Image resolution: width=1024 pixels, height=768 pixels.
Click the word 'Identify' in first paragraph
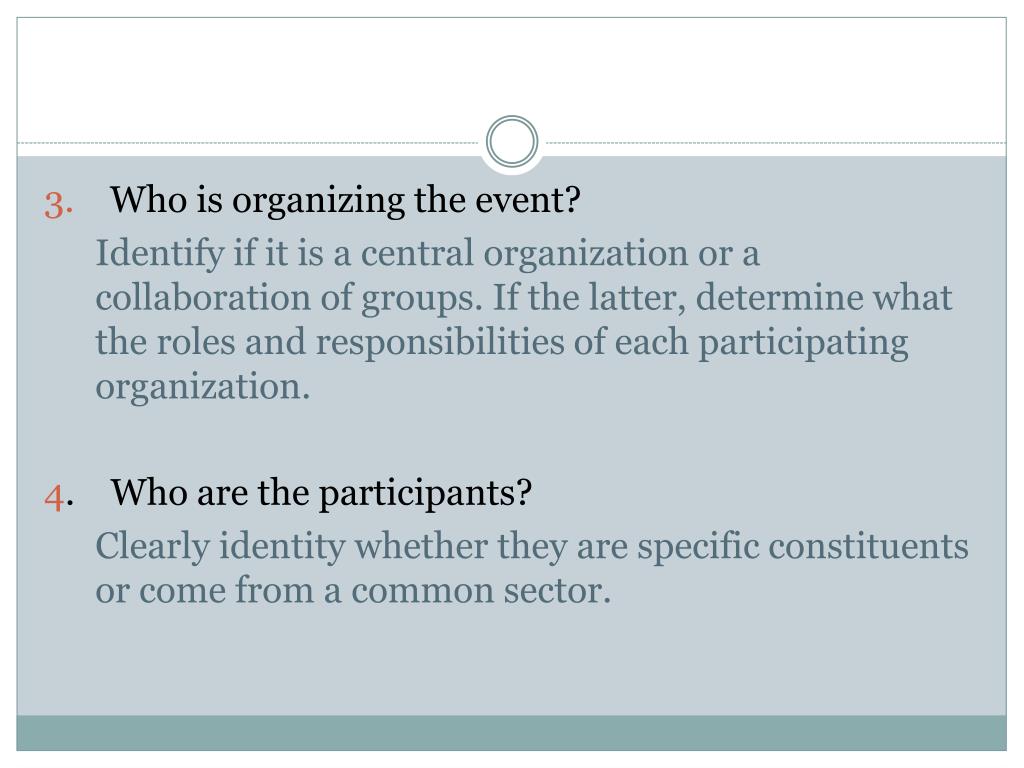(159, 254)
